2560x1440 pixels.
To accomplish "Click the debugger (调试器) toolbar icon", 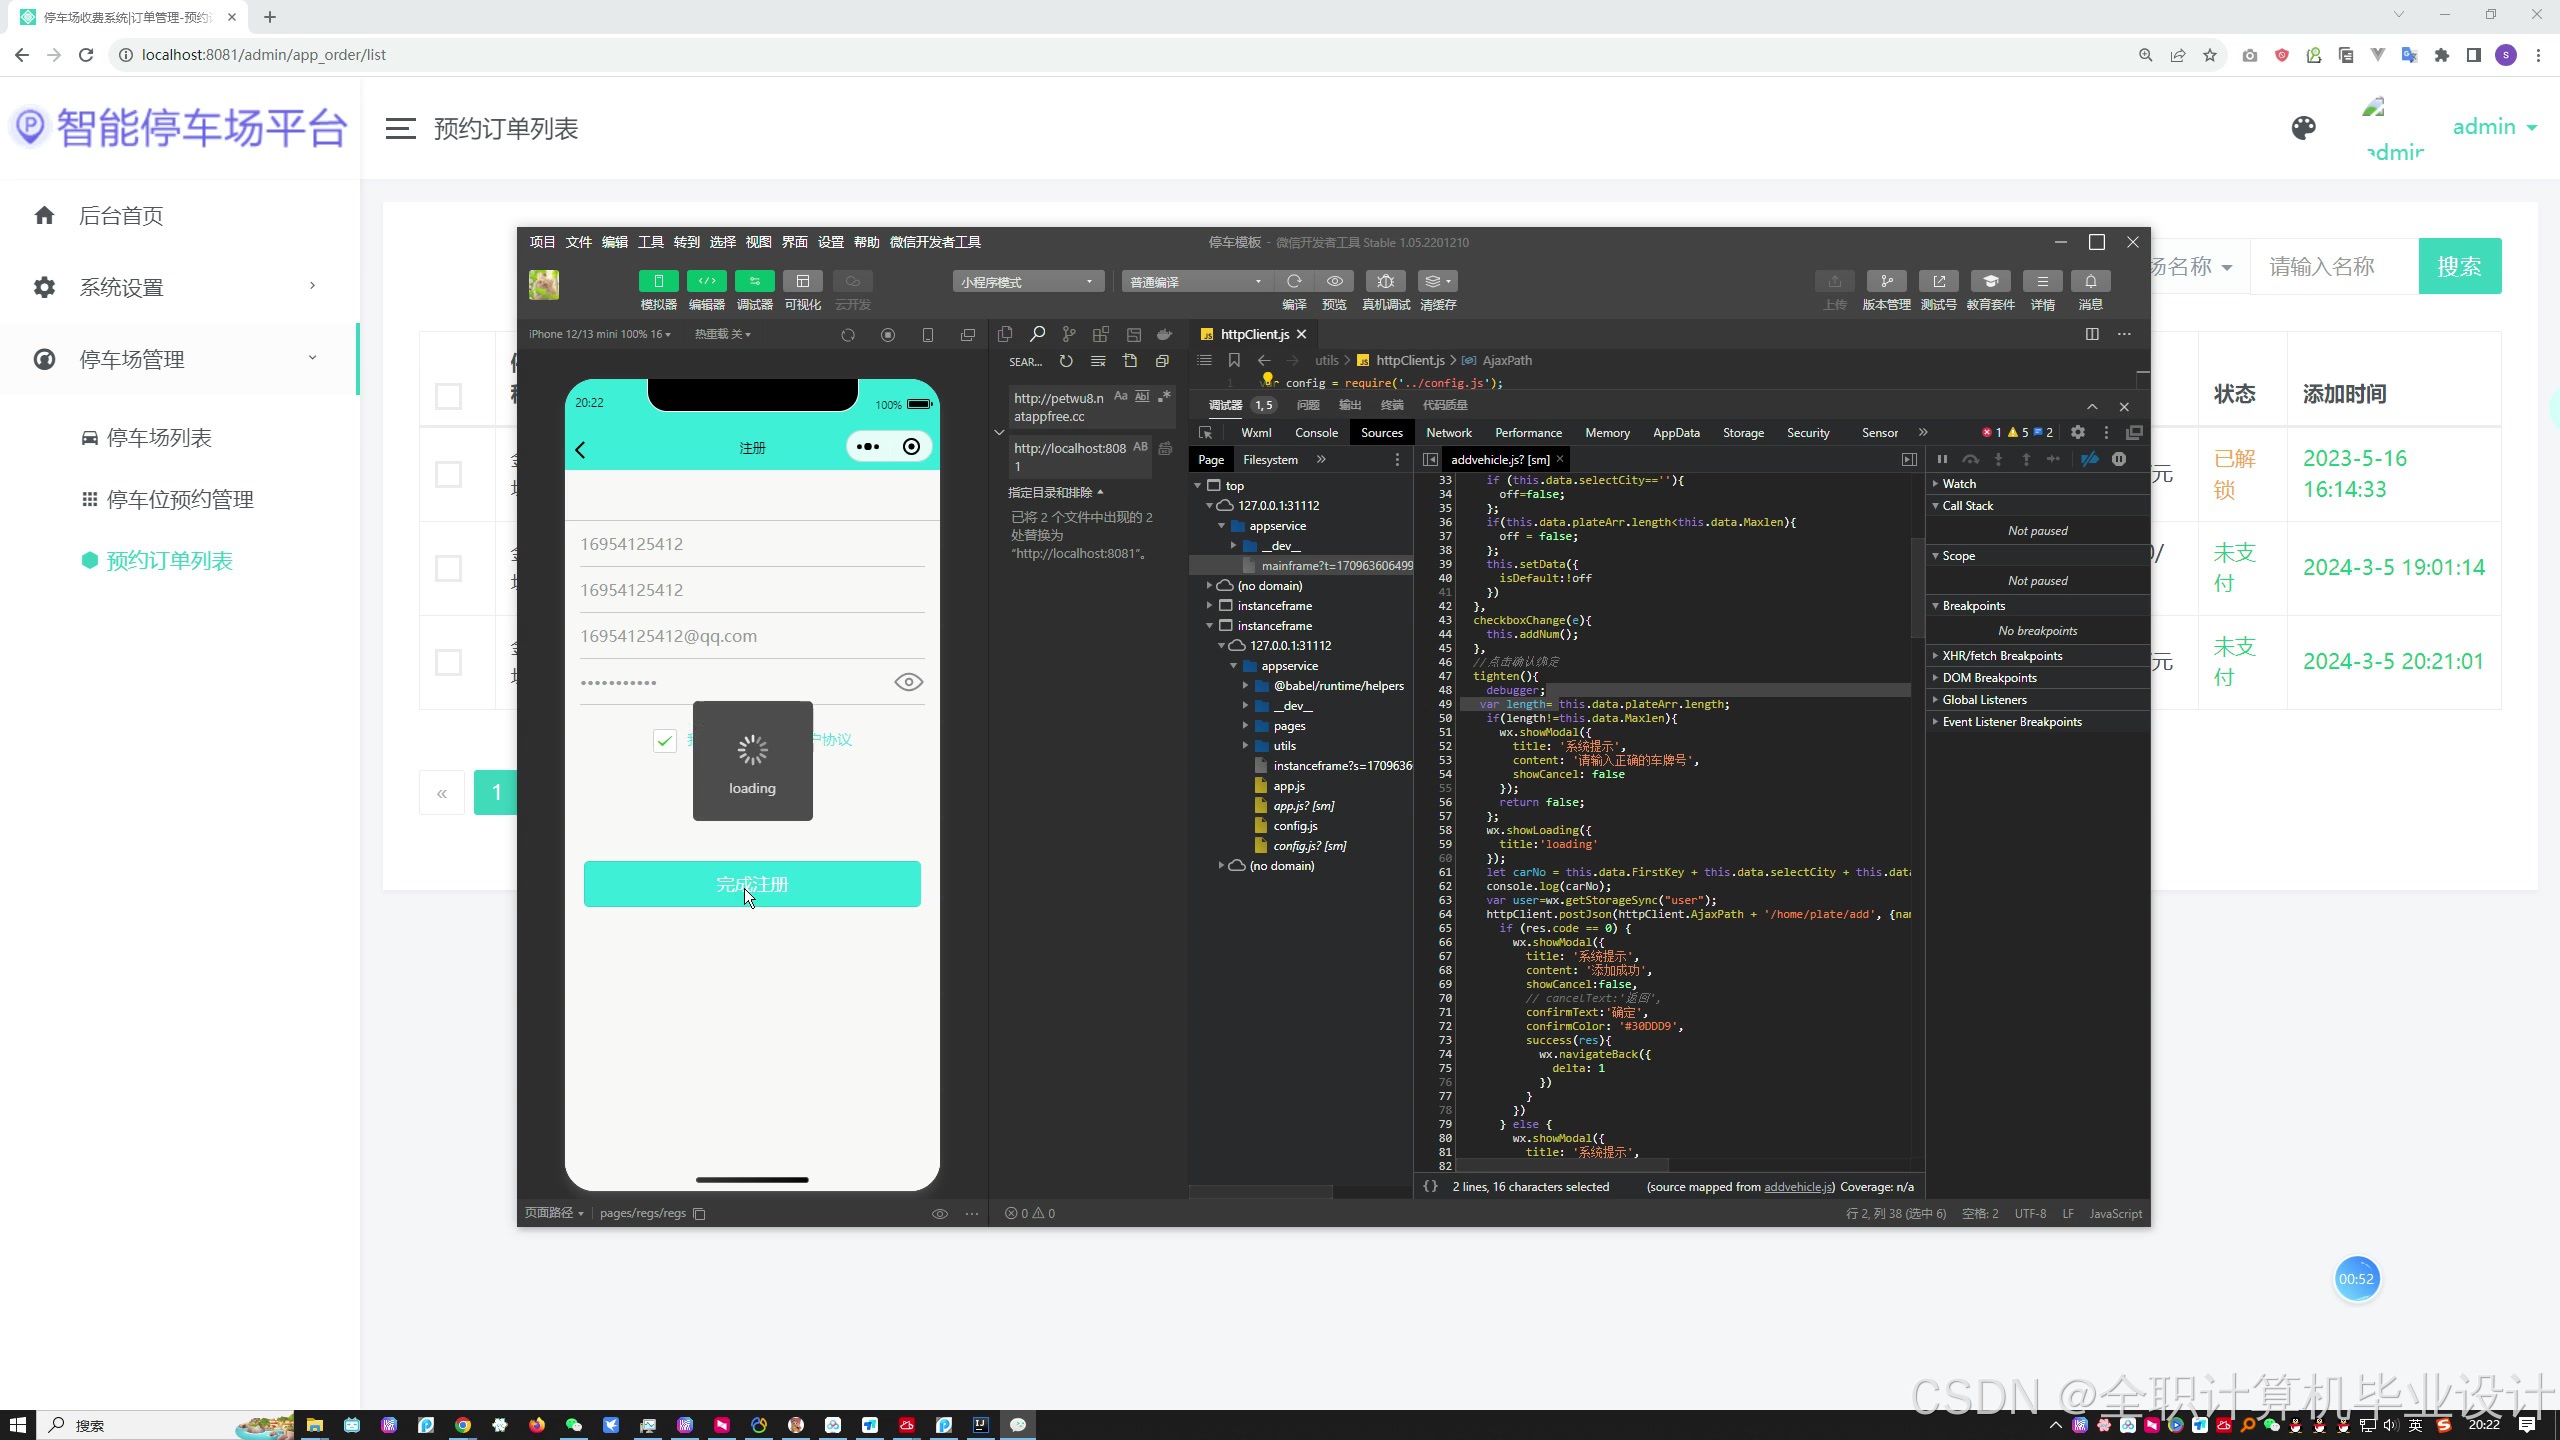I will 754,281.
